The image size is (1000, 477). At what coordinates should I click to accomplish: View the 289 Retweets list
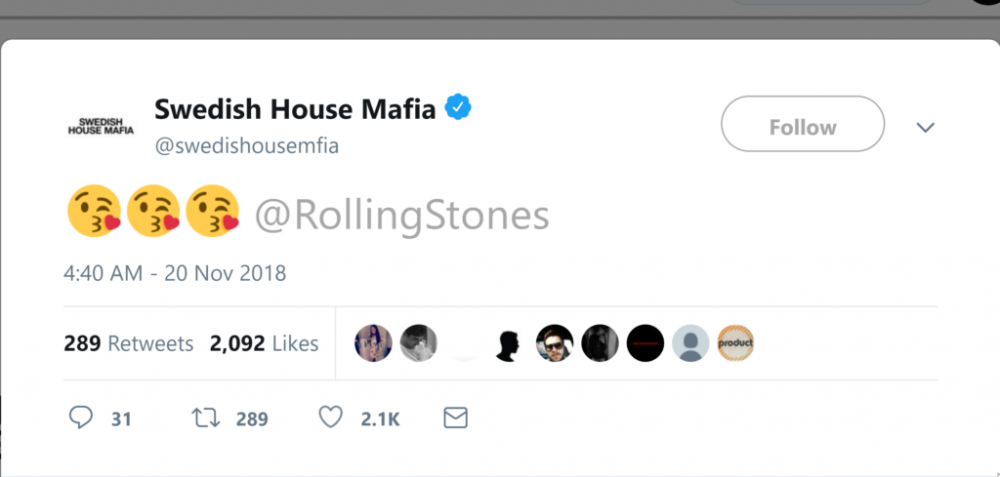[x=128, y=344]
